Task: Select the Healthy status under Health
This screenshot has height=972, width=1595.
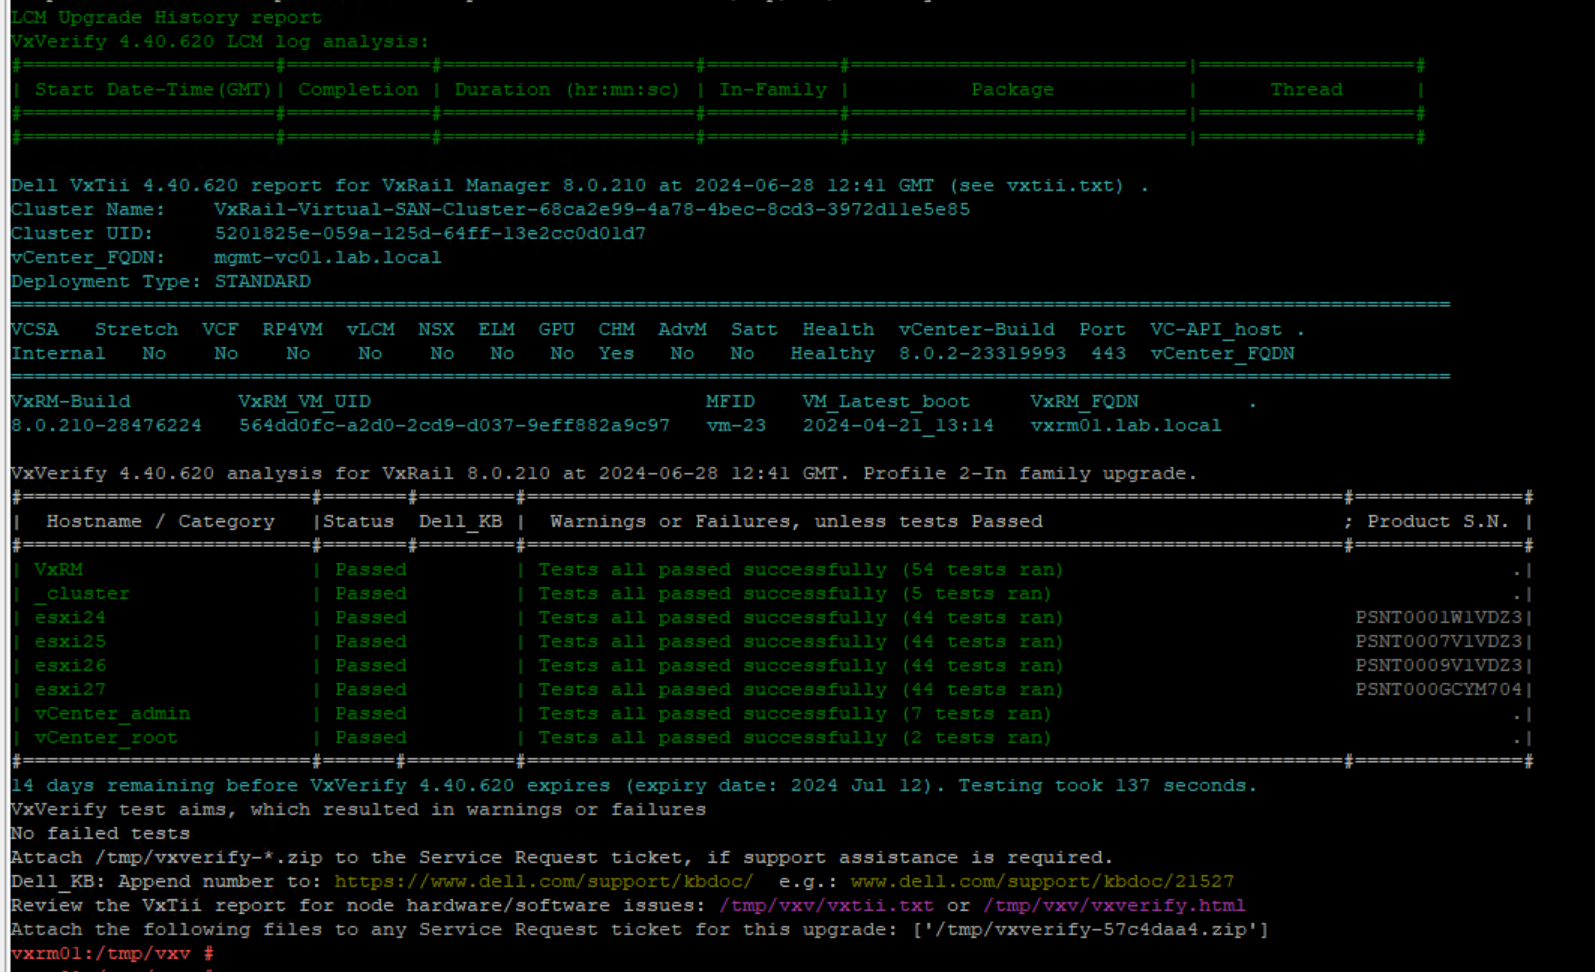Action: [832, 353]
